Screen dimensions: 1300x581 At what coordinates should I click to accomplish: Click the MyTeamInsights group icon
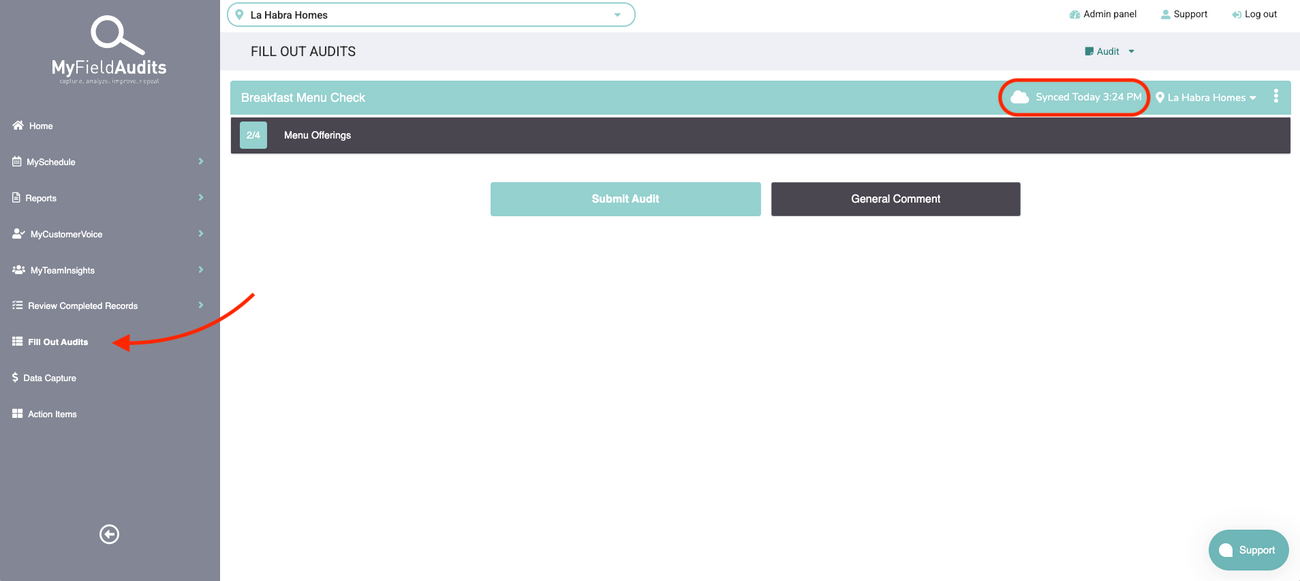point(19,270)
